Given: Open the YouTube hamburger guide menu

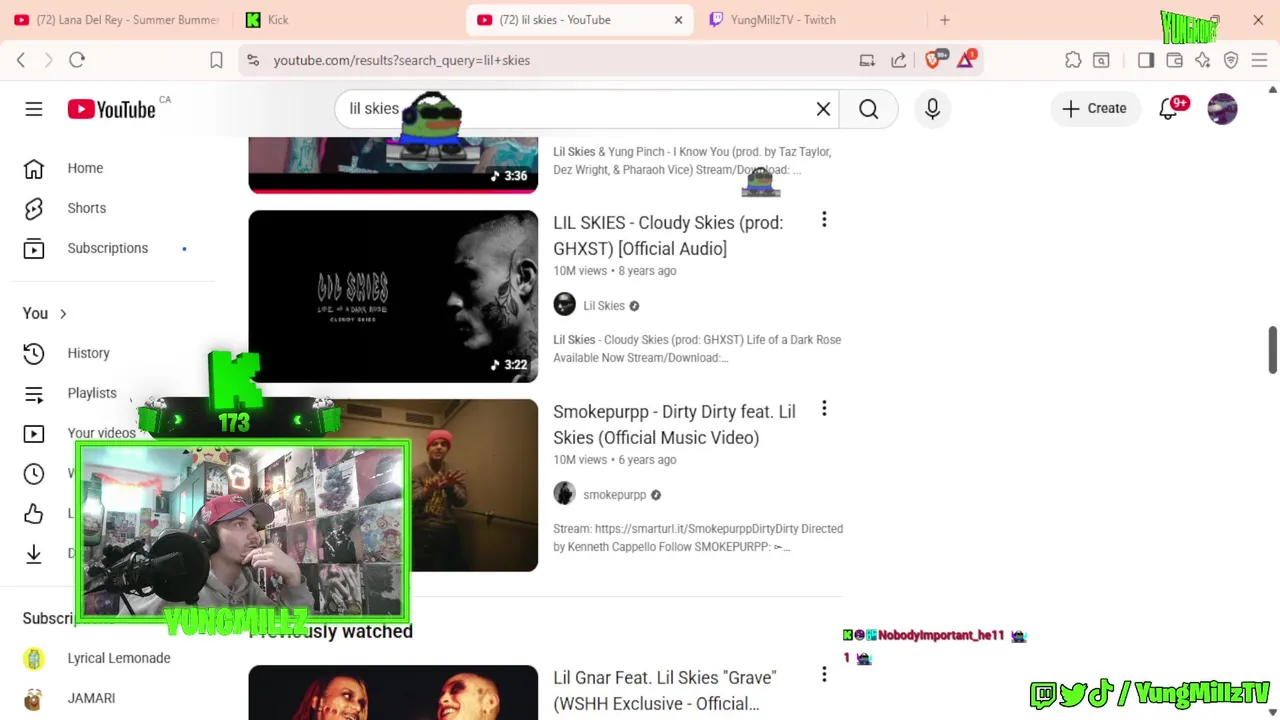Looking at the screenshot, I should 34,109.
